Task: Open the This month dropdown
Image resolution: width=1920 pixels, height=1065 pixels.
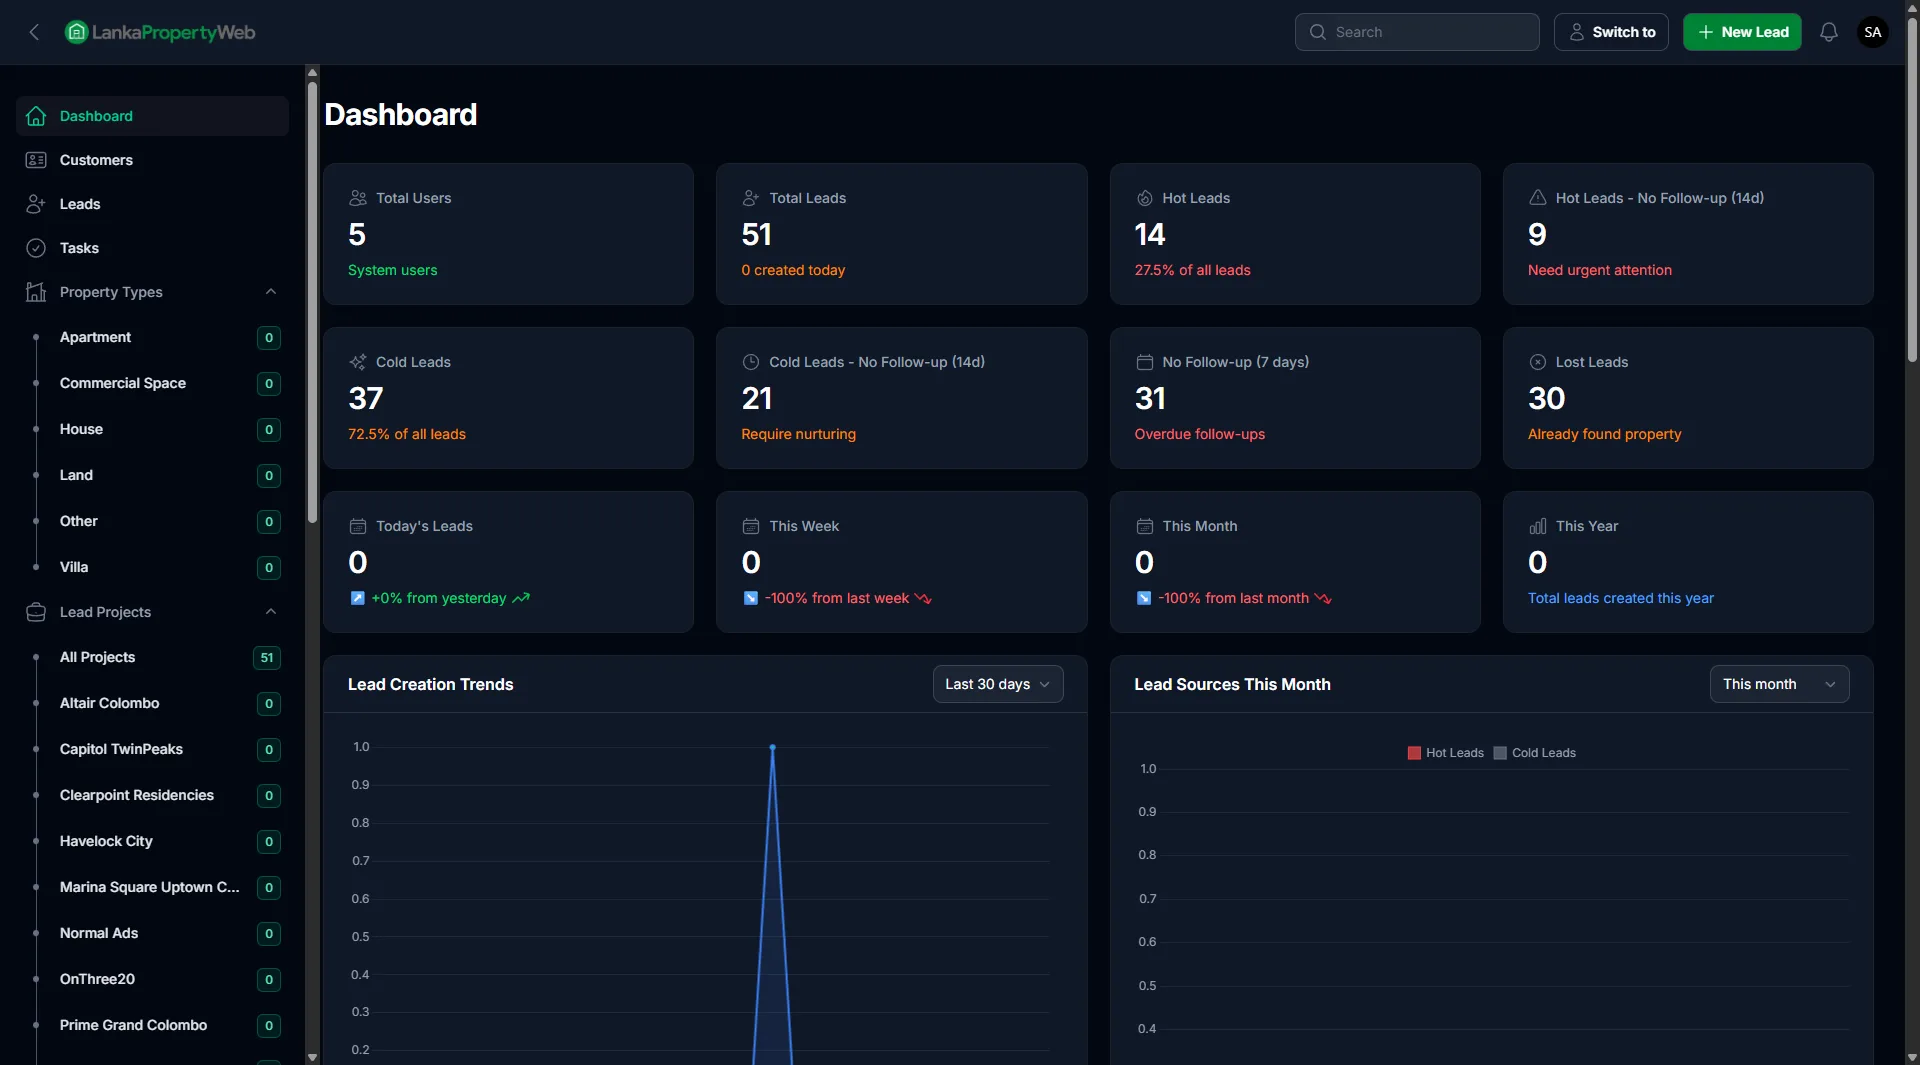Action: [x=1778, y=684]
